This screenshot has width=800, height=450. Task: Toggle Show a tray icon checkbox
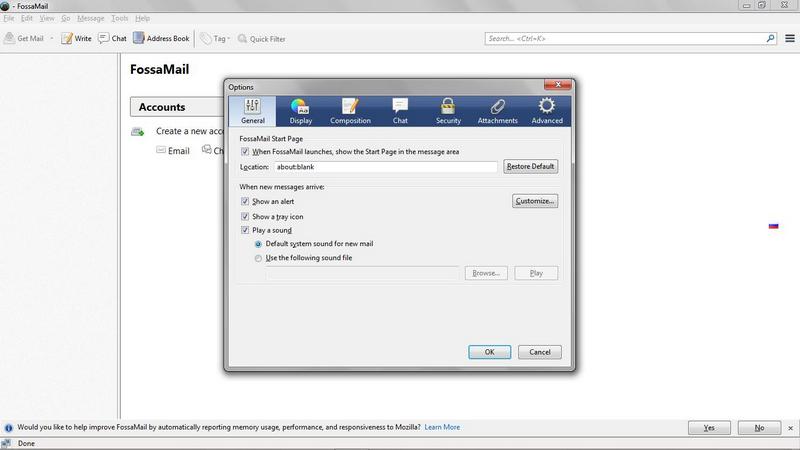pos(245,216)
